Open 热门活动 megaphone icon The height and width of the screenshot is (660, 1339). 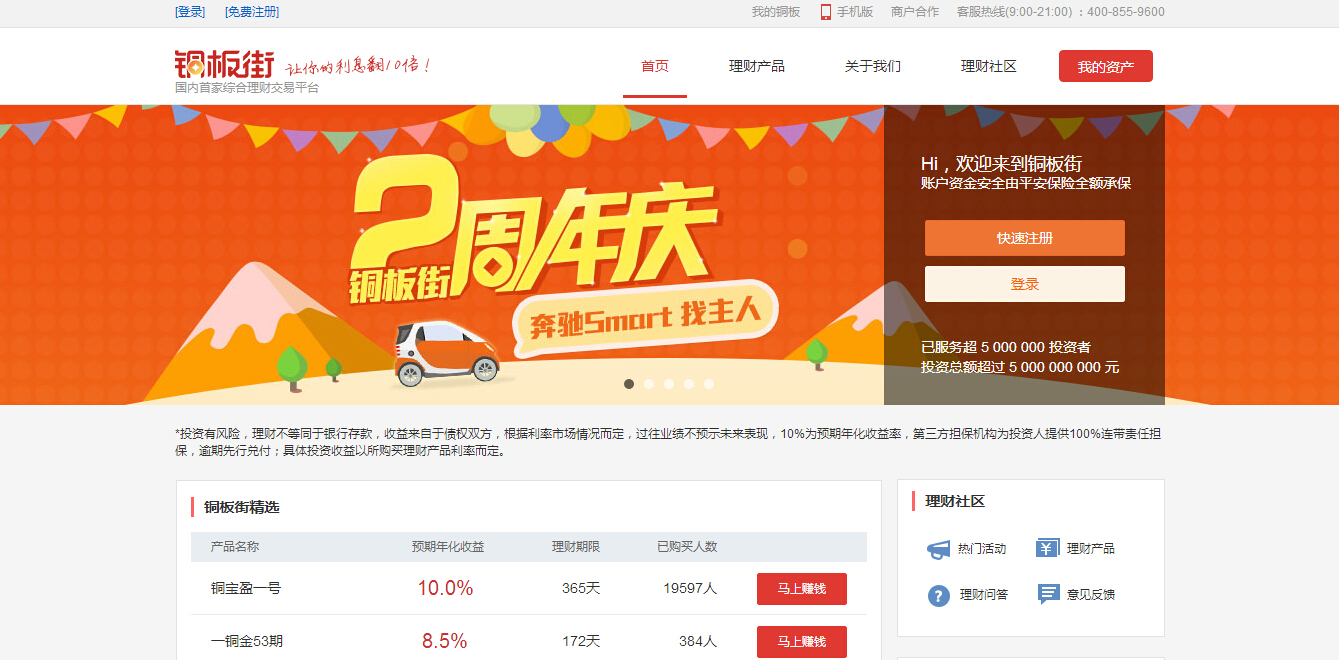(x=938, y=549)
